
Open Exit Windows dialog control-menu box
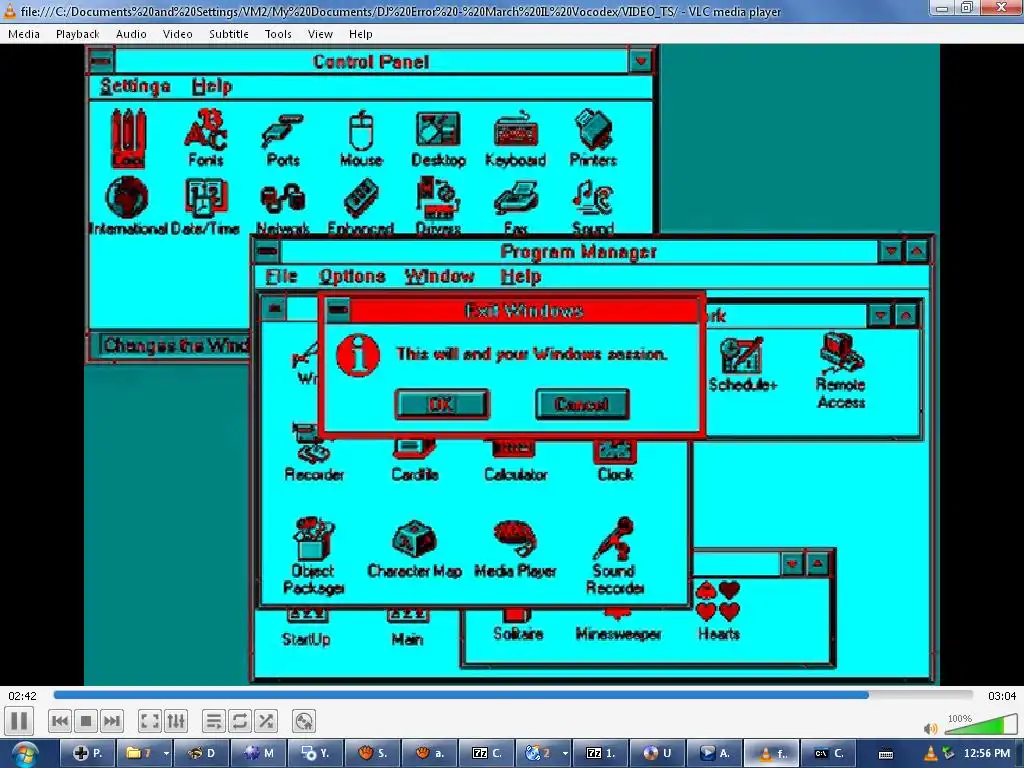[x=338, y=310]
